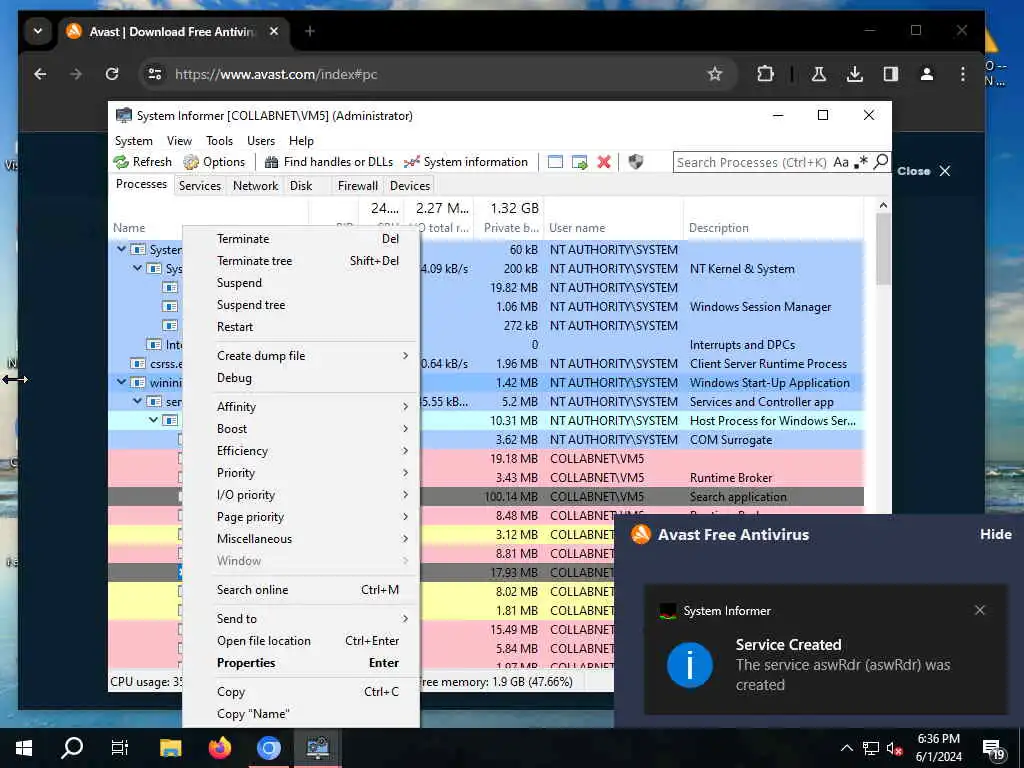The width and height of the screenshot is (1024, 768).
Task: Click the Chrome address bar URL
Action: pyautogui.click(x=276, y=74)
